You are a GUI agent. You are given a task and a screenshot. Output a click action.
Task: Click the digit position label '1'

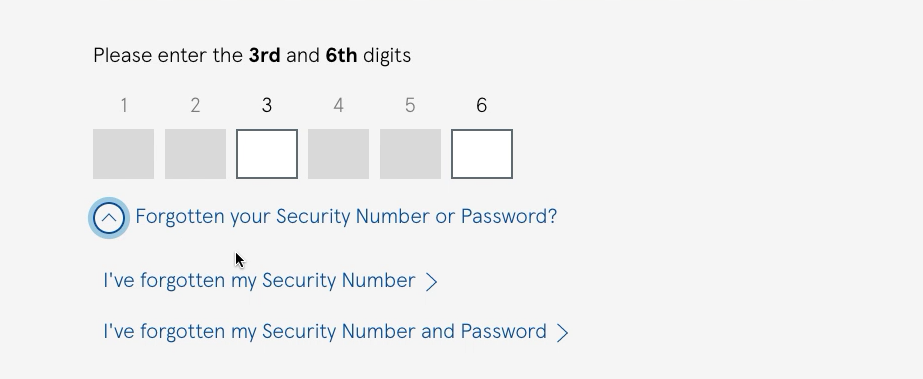[x=124, y=105]
